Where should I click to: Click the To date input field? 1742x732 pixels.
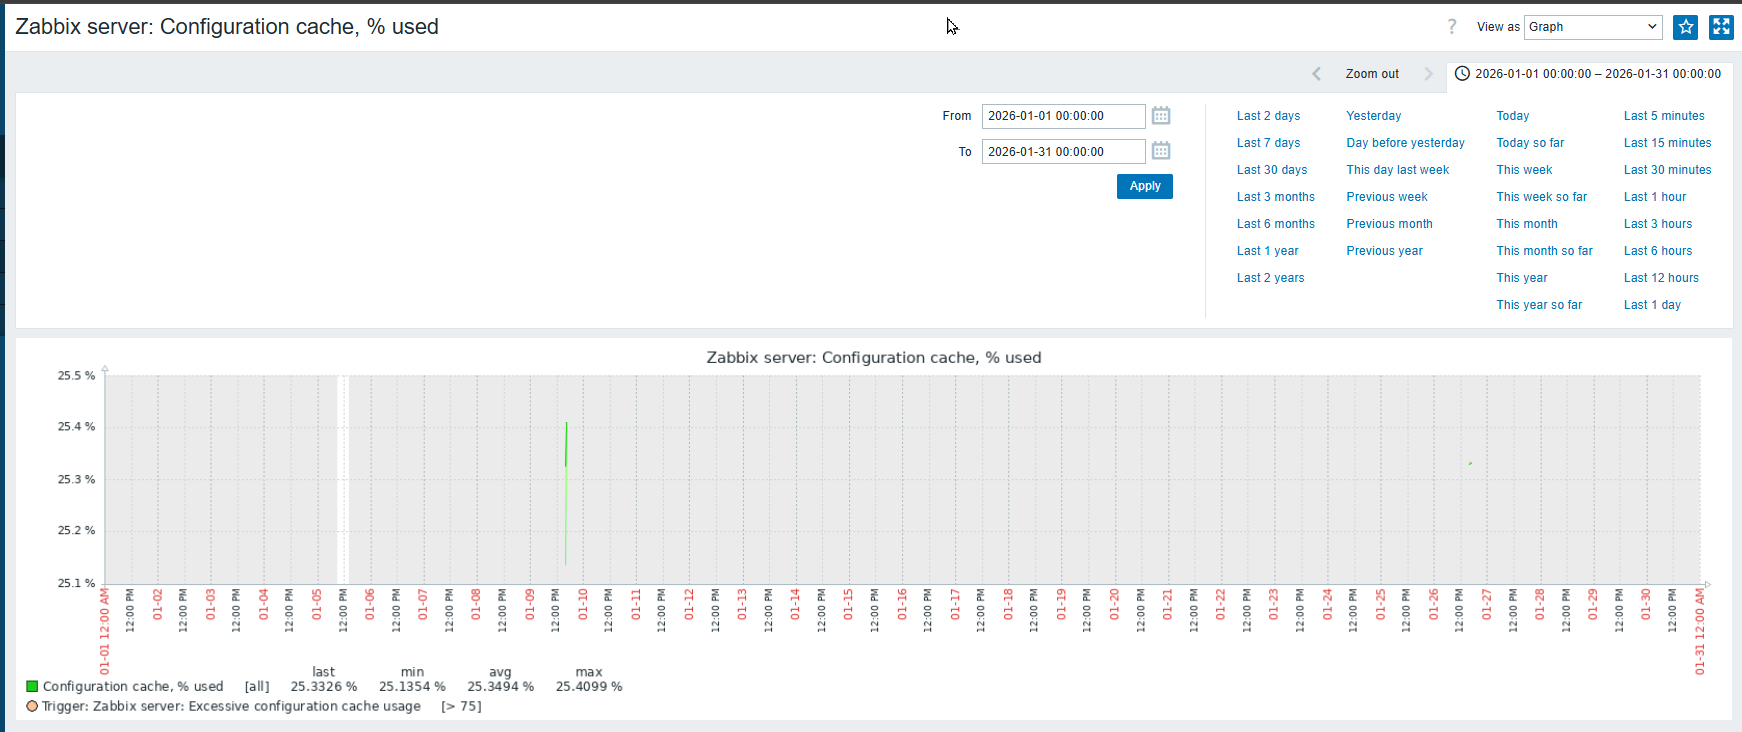(1062, 152)
